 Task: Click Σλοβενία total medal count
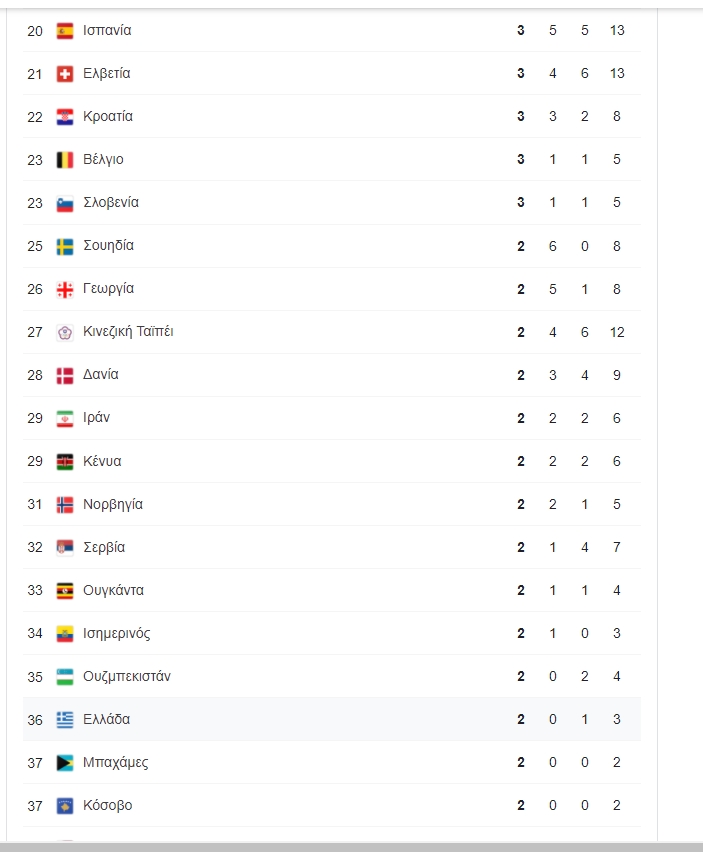coord(617,203)
